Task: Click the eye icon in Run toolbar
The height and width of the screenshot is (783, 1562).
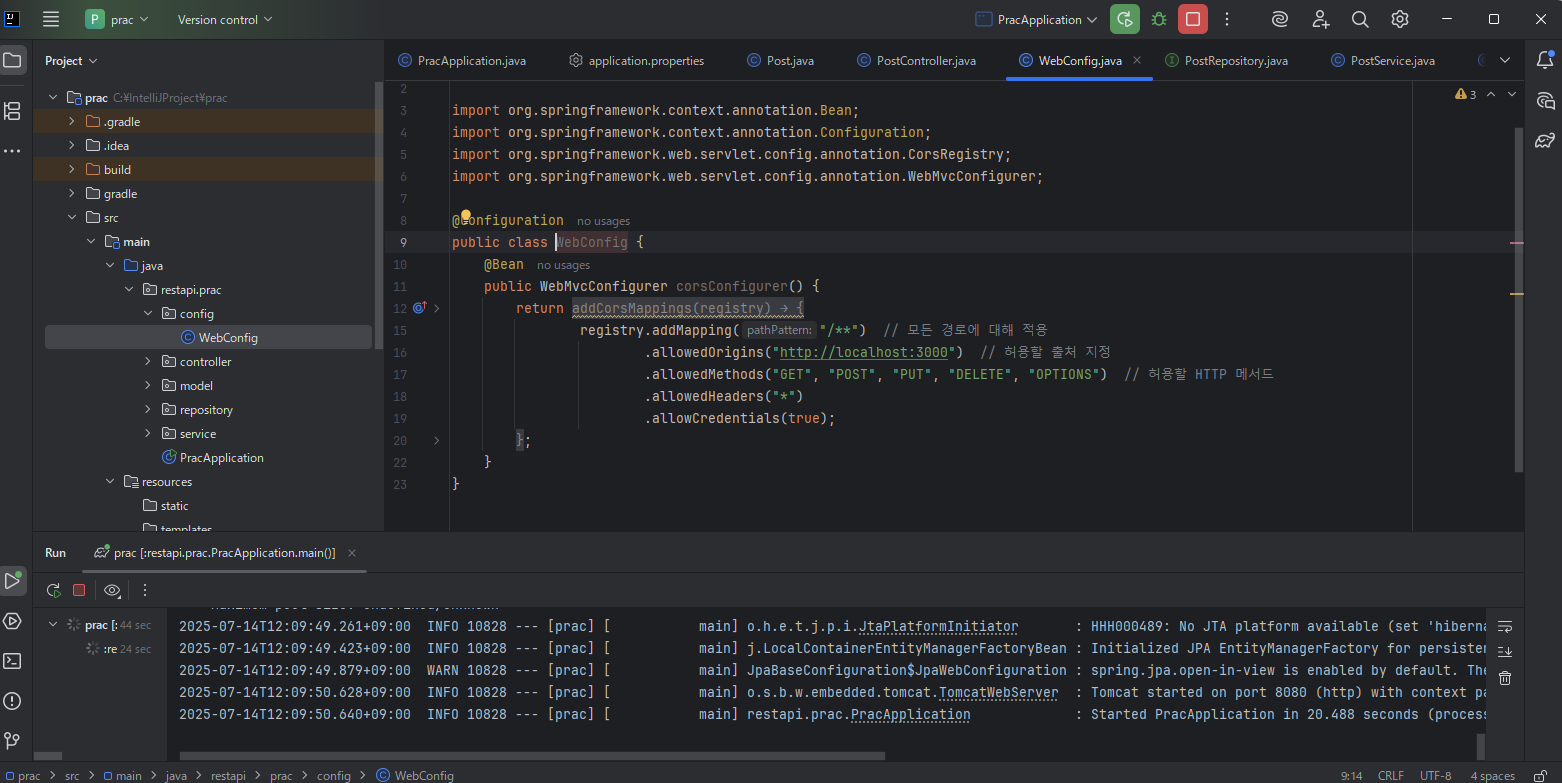Action: coord(112,590)
